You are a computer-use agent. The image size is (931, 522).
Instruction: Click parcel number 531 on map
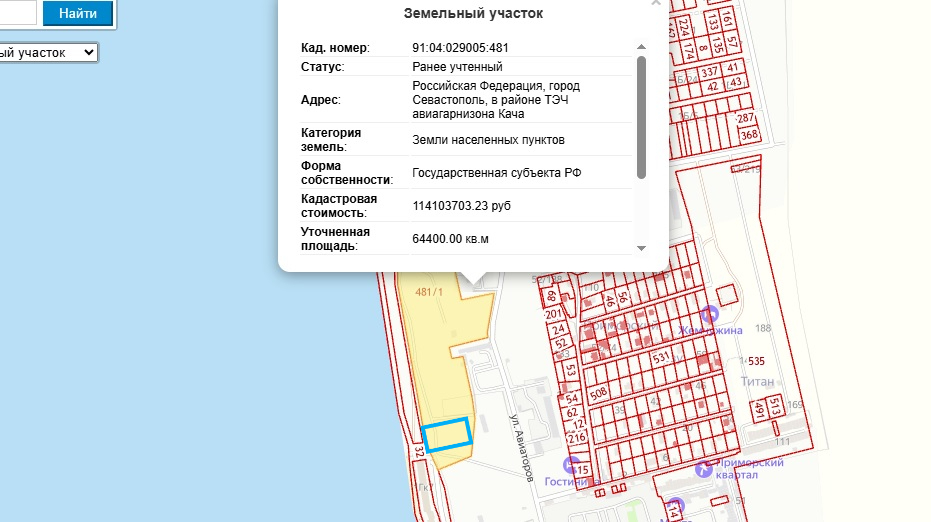coord(660,357)
